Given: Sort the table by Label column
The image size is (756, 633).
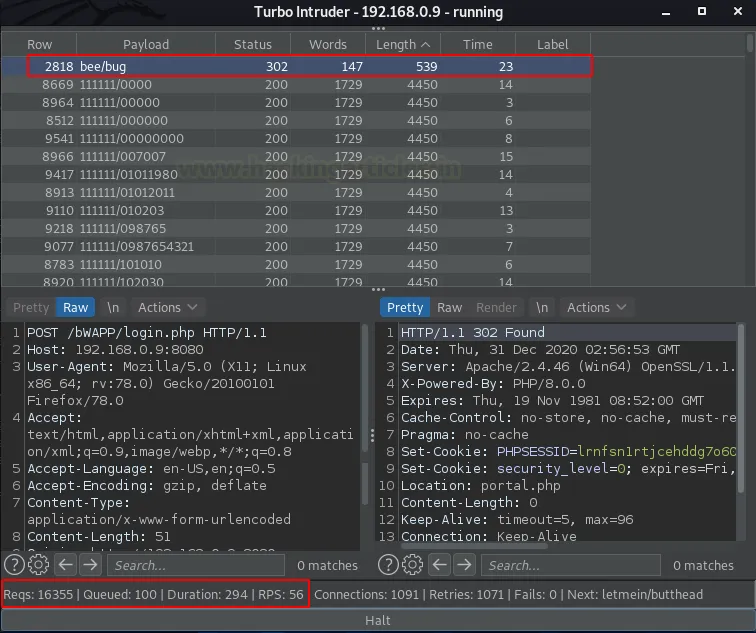Looking at the screenshot, I should (553, 44).
